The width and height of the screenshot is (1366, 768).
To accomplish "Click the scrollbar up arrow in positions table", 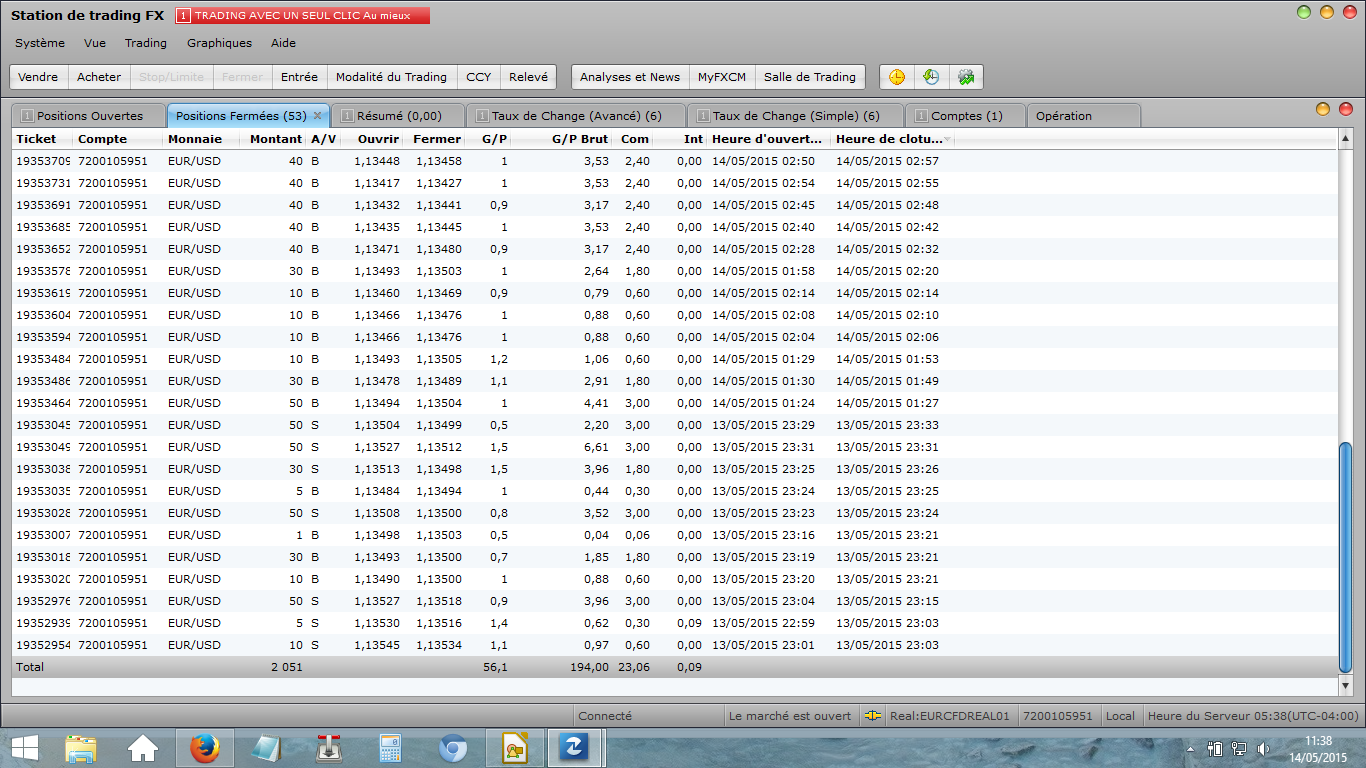I will click(x=1345, y=138).
